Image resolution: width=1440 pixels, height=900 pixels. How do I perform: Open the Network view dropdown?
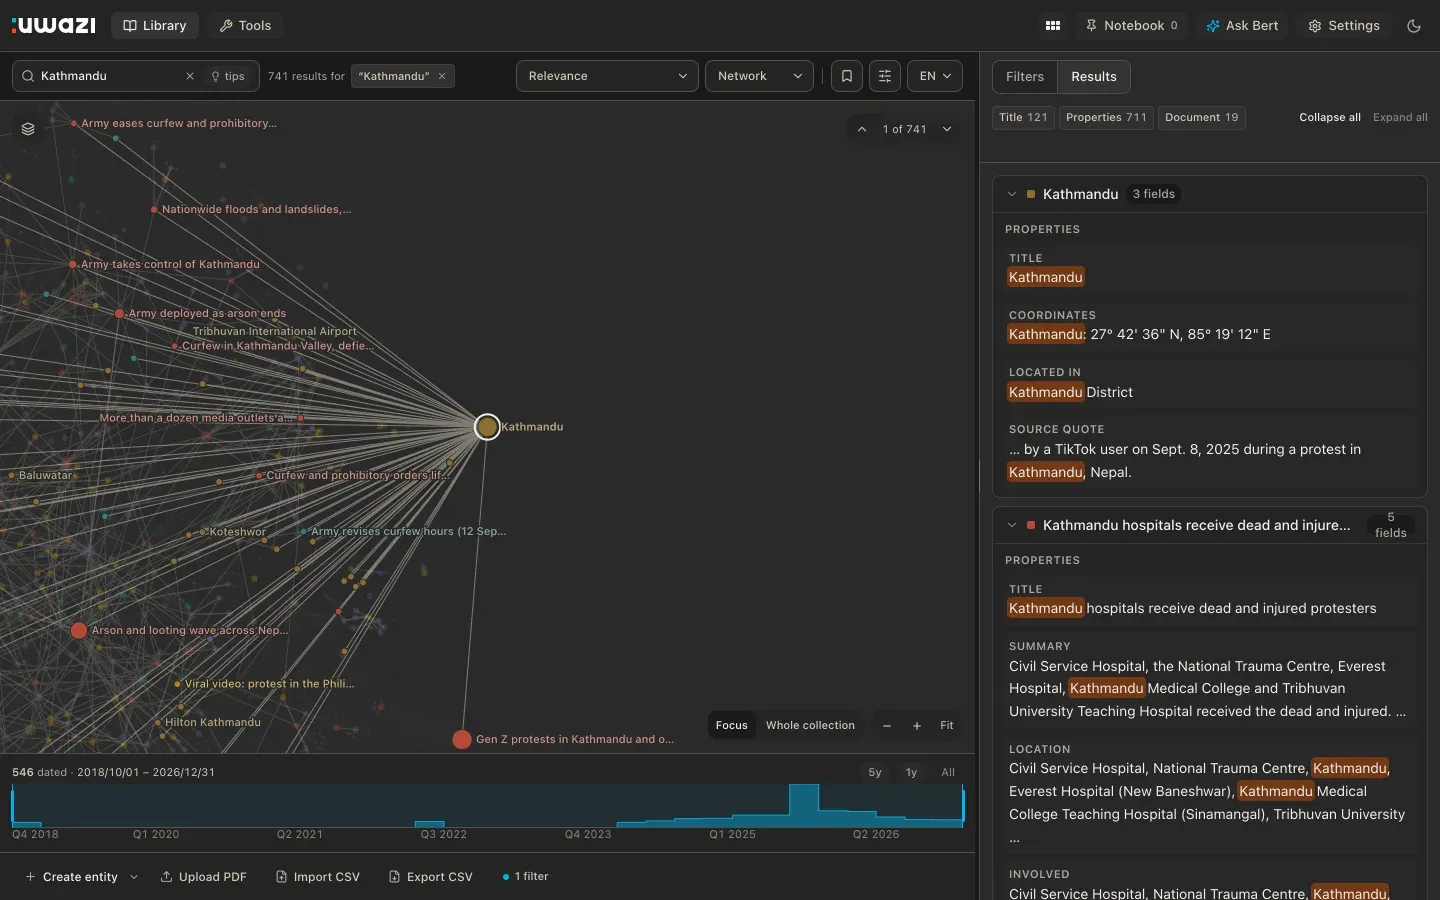[760, 76]
